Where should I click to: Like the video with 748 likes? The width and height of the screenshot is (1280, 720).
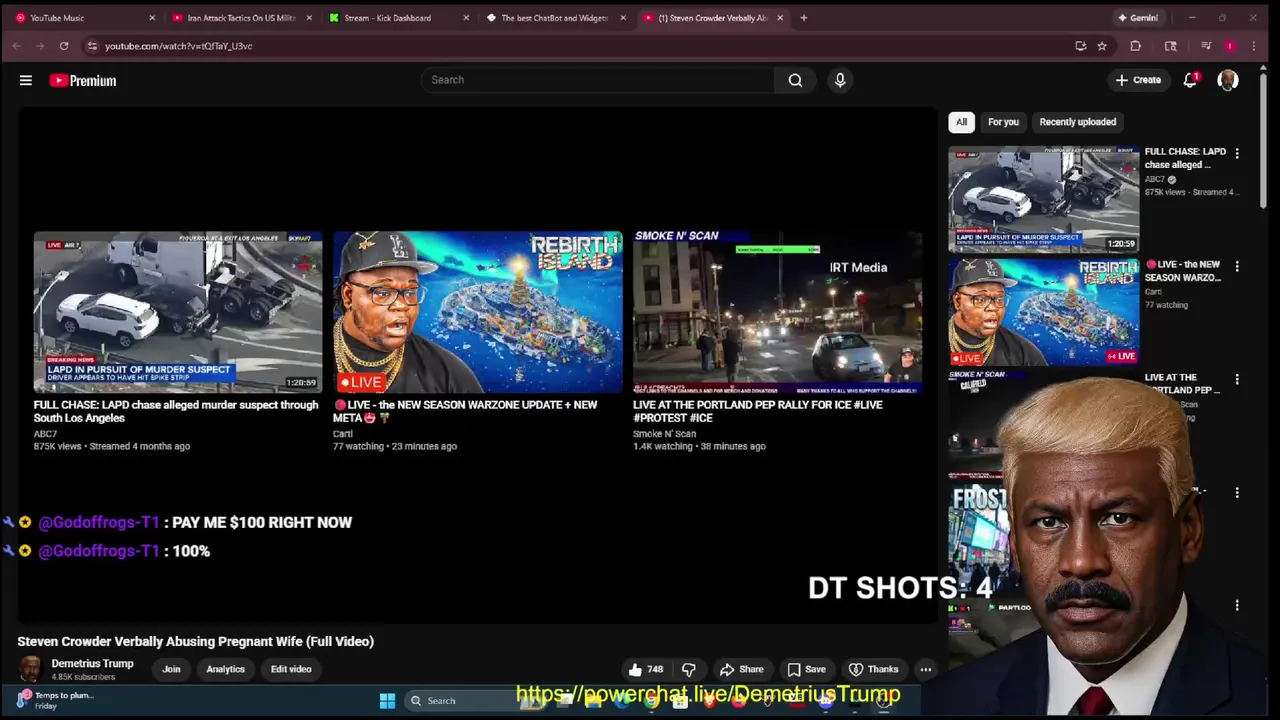[x=646, y=669]
